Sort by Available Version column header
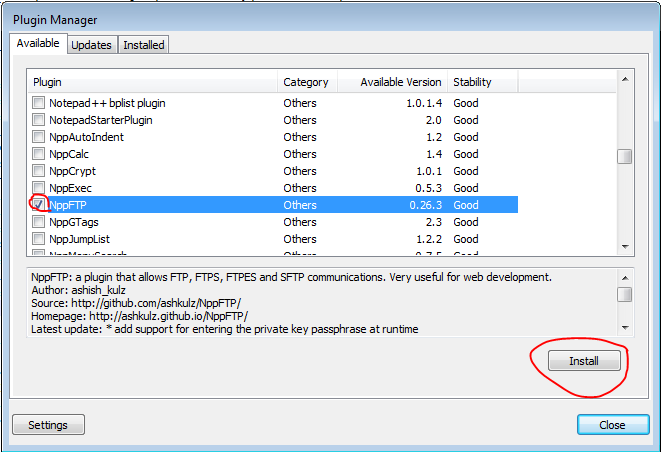 [392, 82]
